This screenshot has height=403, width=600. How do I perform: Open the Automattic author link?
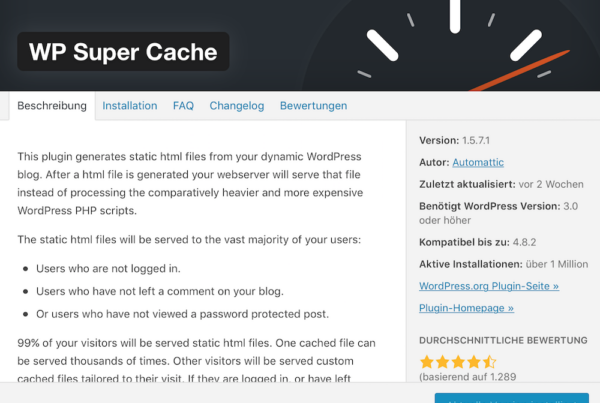pyautogui.click(x=478, y=162)
